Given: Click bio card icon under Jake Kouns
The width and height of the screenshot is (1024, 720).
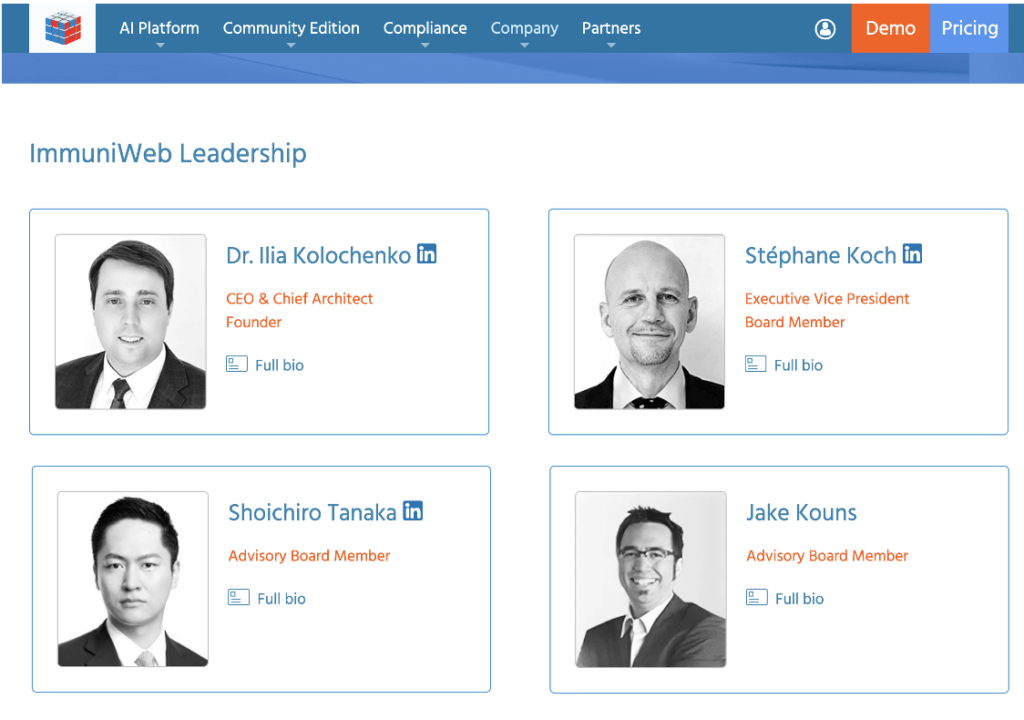Looking at the screenshot, I should click(757, 598).
